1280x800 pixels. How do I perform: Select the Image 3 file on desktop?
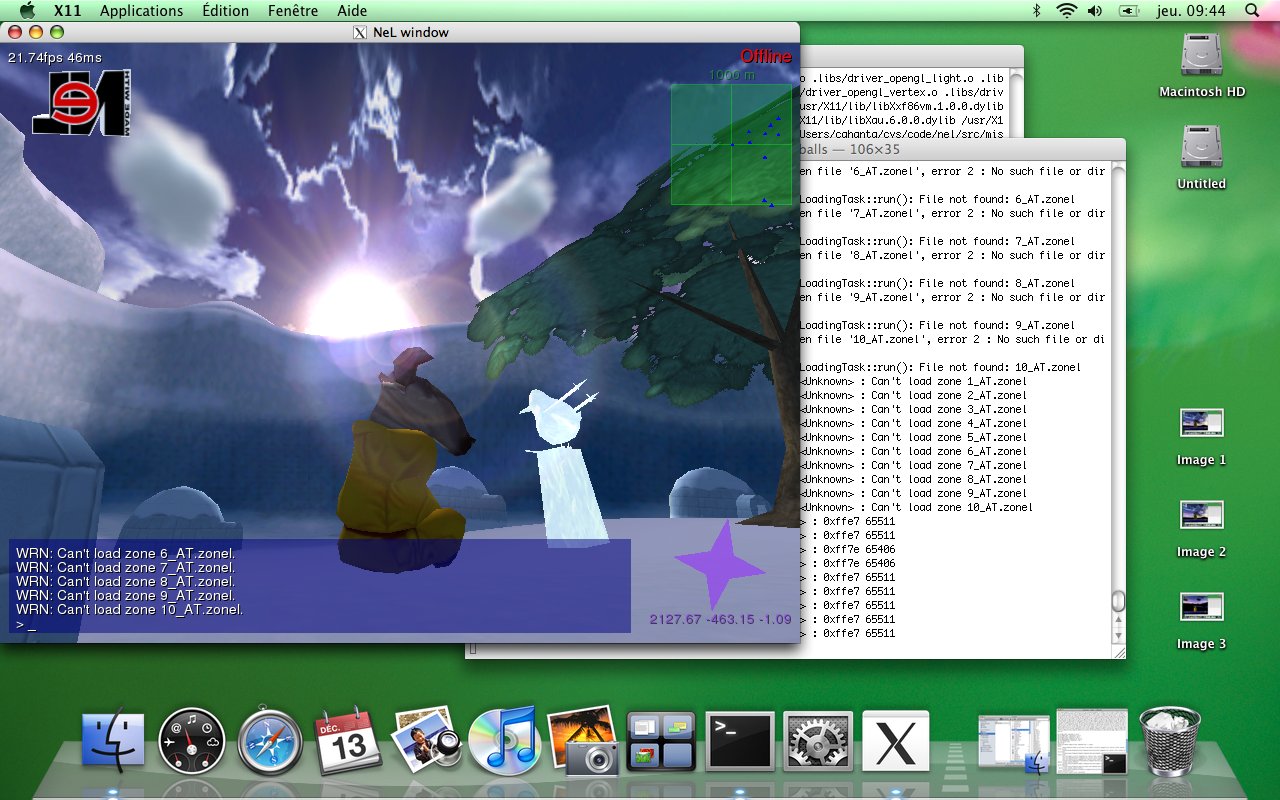(x=1201, y=608)
